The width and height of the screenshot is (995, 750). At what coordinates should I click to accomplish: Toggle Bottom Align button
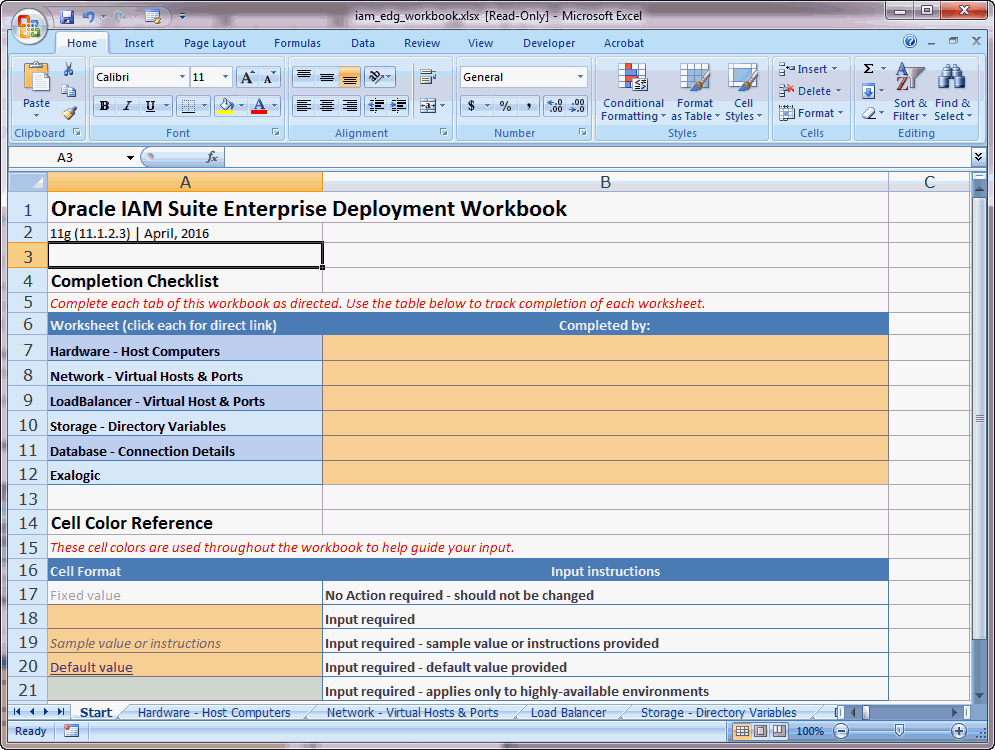[349, 77]
